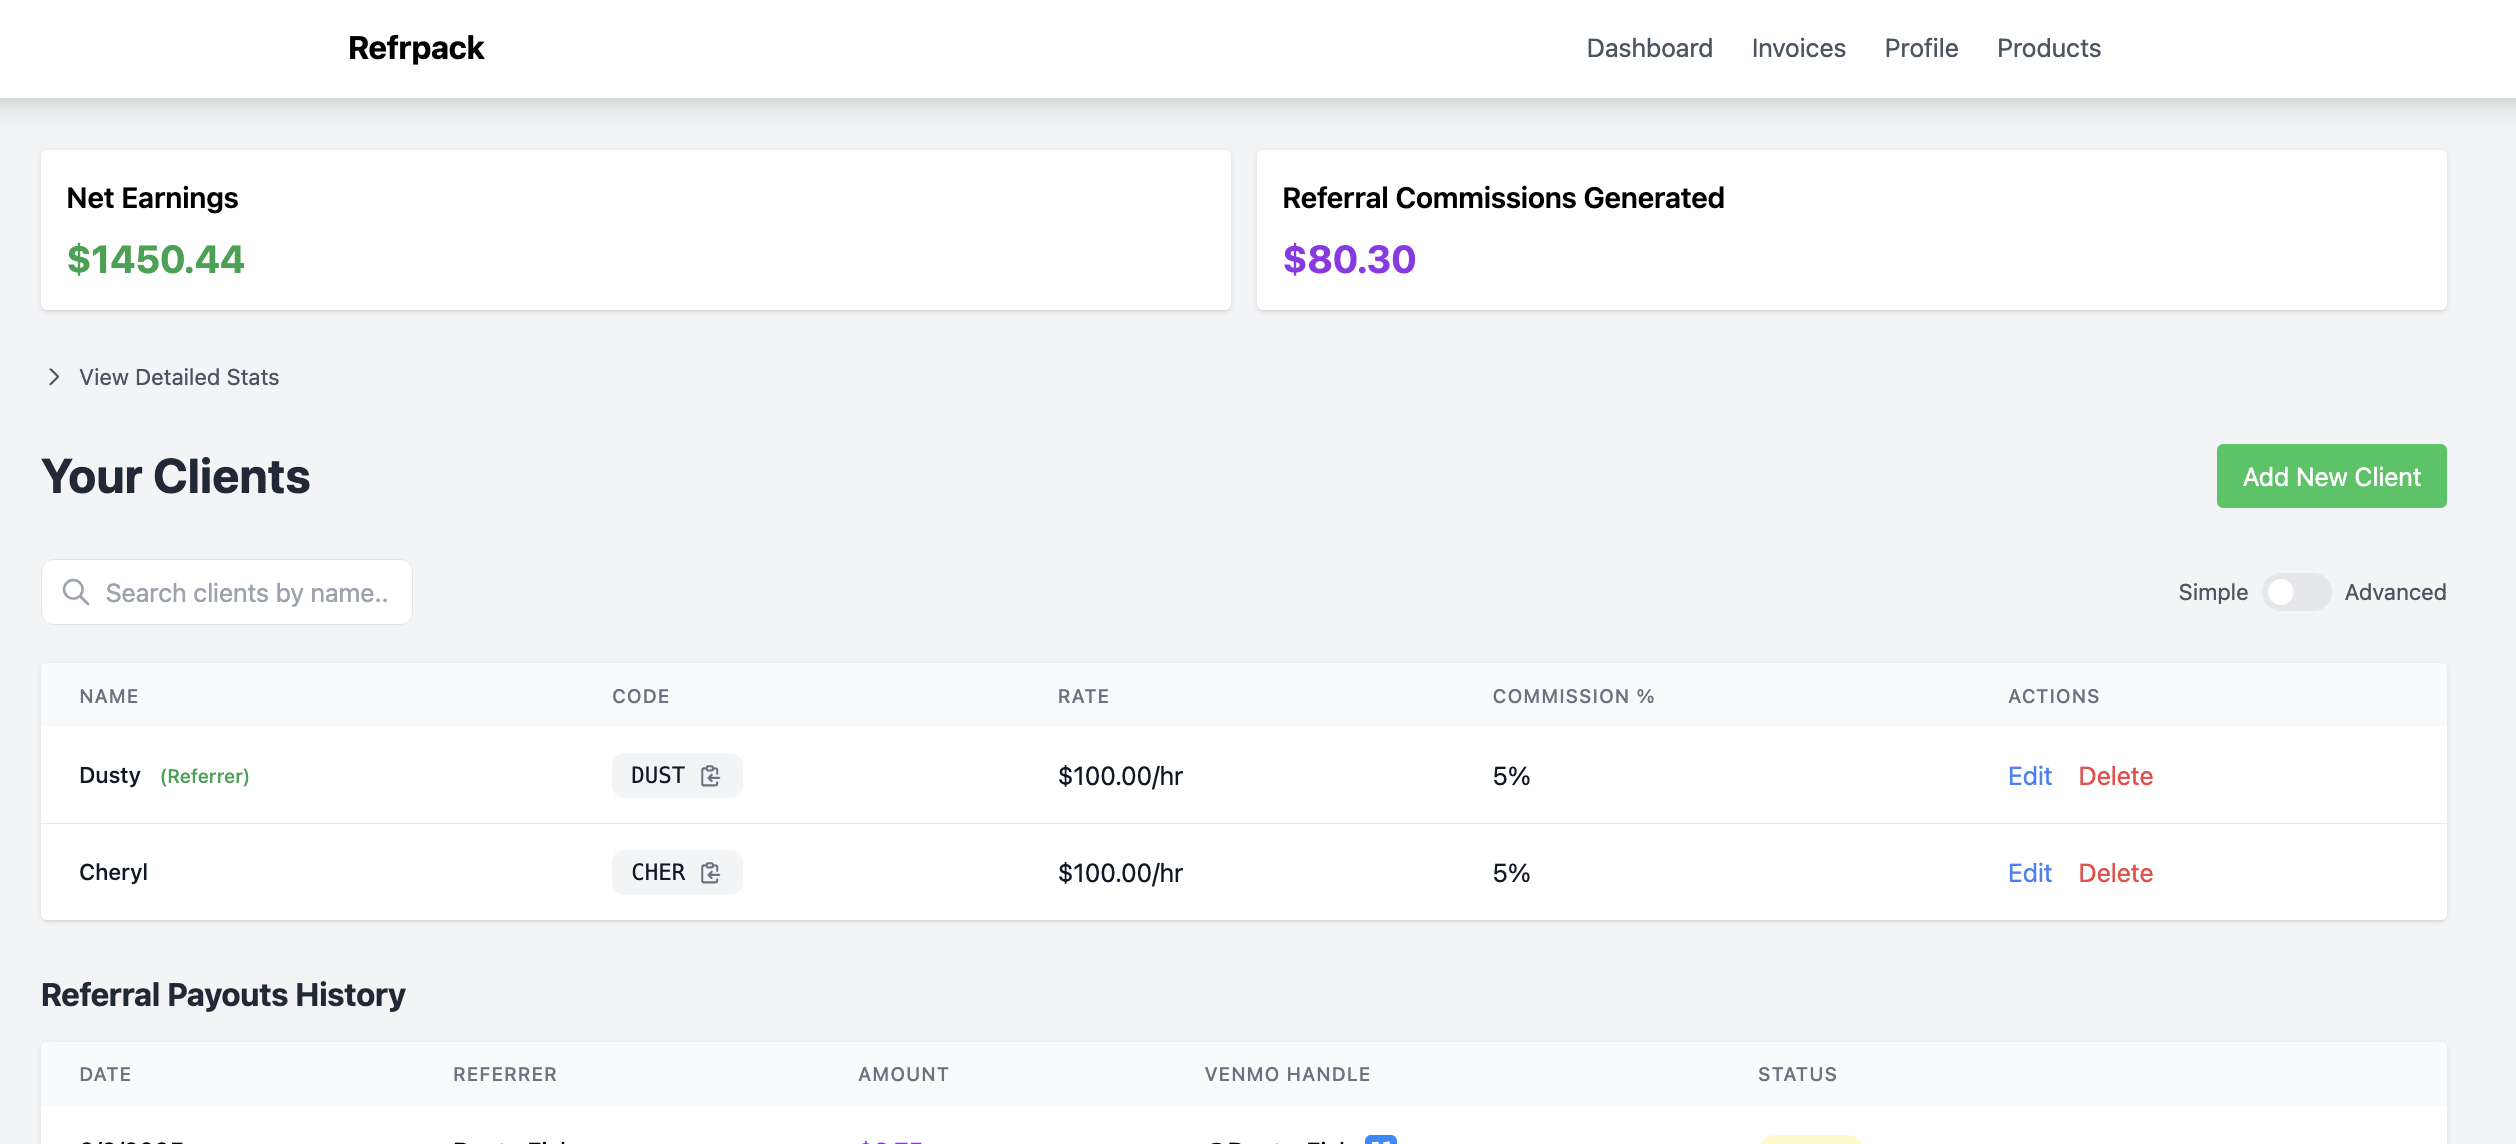Click Dusty's 5% commission cell
This screenshot has width=2516, height=1144.
tap(1511, 776)
